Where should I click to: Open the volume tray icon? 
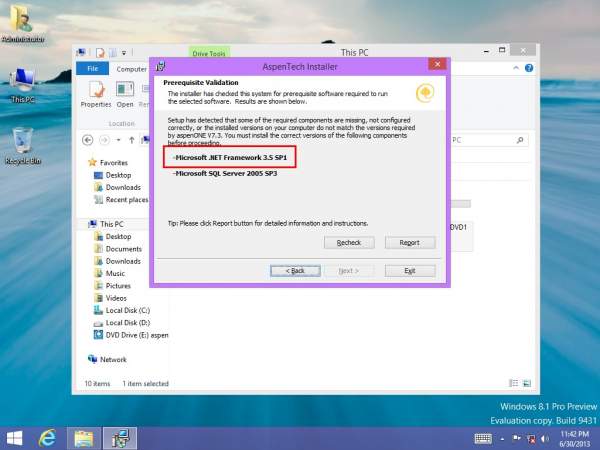click(545, 439)
